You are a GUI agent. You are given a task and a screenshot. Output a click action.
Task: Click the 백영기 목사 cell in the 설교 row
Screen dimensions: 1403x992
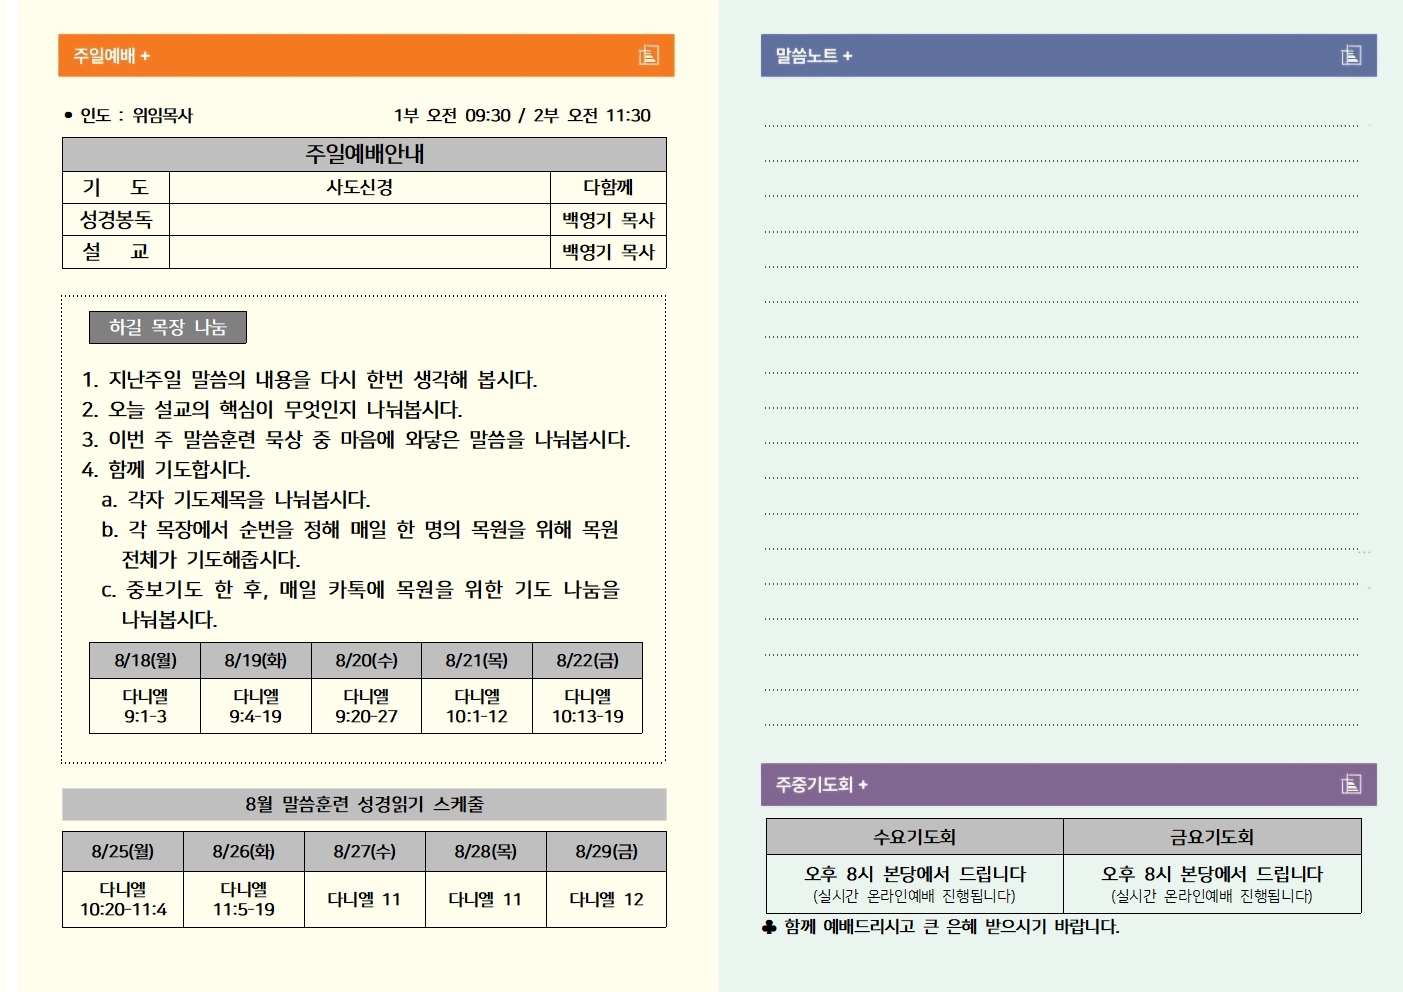[x=608, y=252]
